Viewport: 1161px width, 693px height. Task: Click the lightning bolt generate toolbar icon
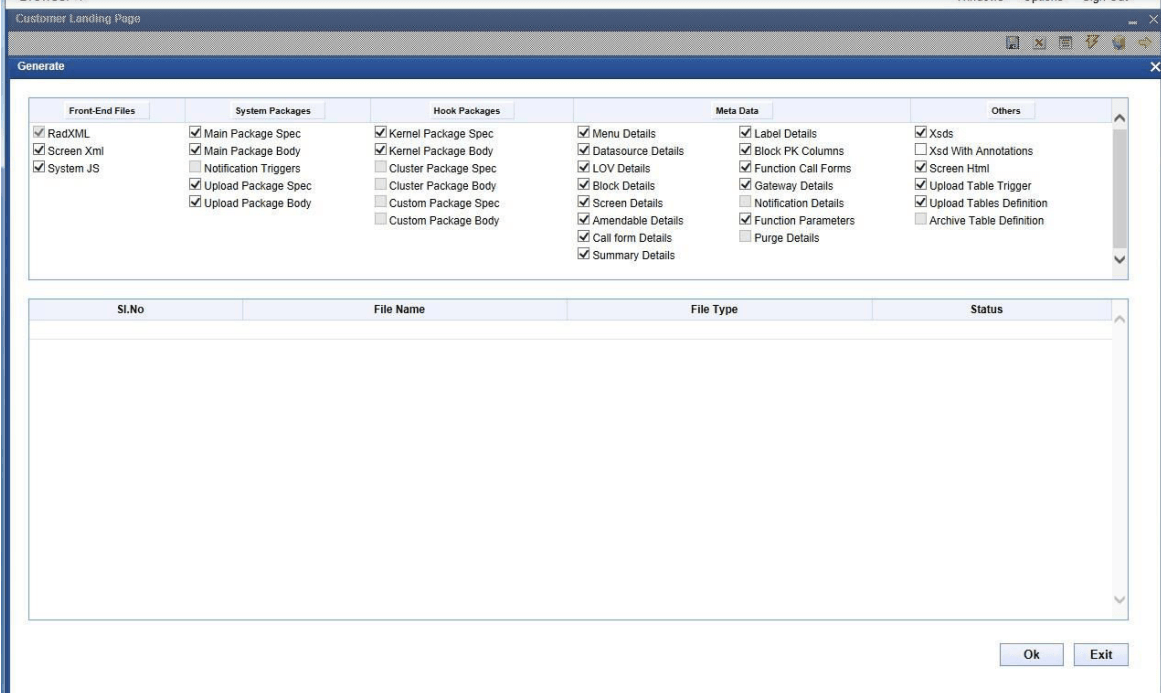pos(1091,42)
